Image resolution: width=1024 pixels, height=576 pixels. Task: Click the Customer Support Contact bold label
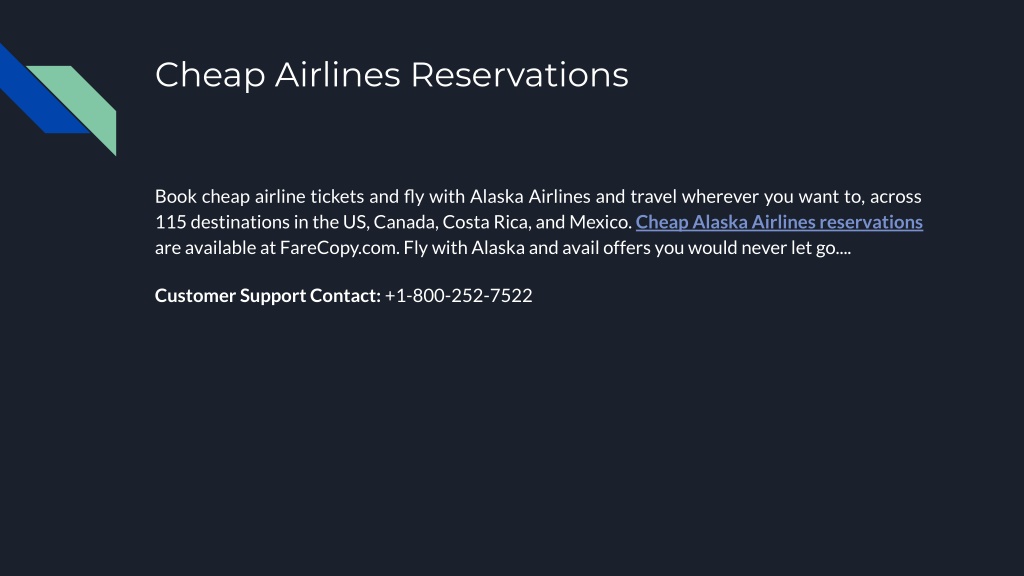coord(268,296)
